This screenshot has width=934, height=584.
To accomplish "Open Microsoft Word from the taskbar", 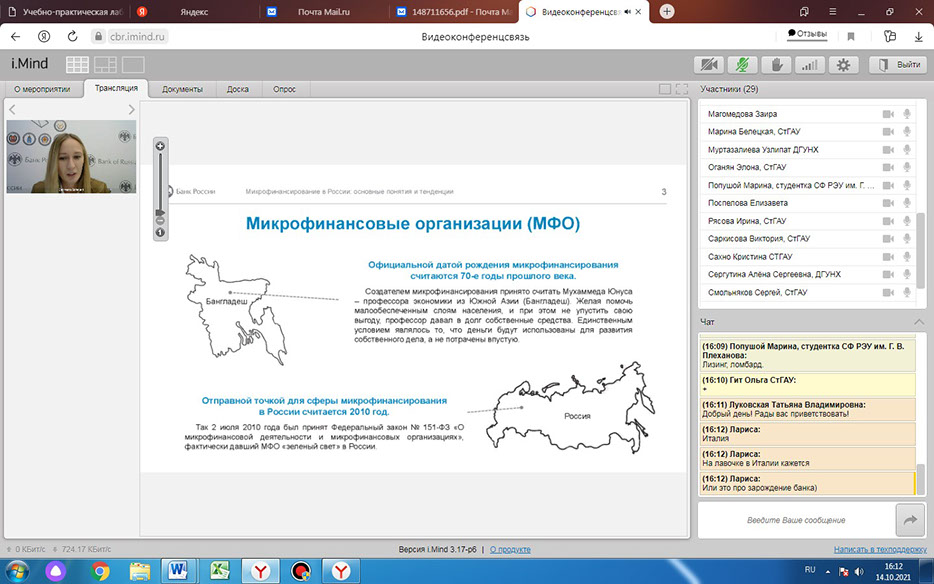I will click(x=178, y=571).
